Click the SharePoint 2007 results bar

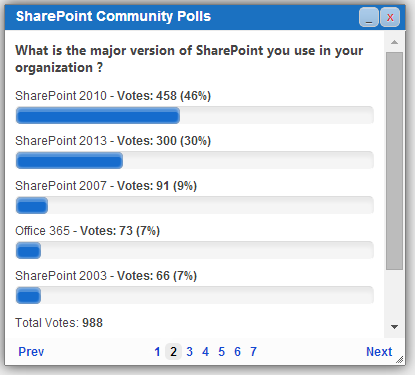[x=195, y=206]
